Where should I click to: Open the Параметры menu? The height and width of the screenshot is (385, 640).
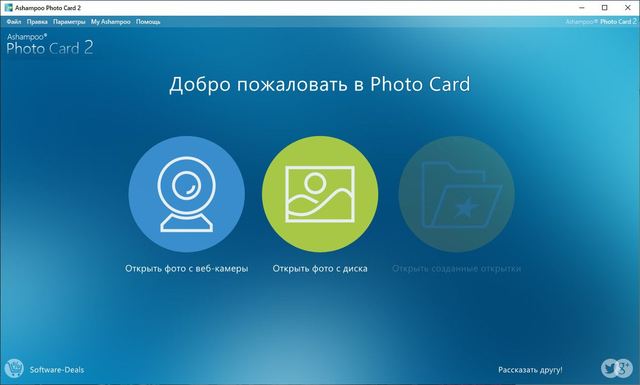point(69,22)
